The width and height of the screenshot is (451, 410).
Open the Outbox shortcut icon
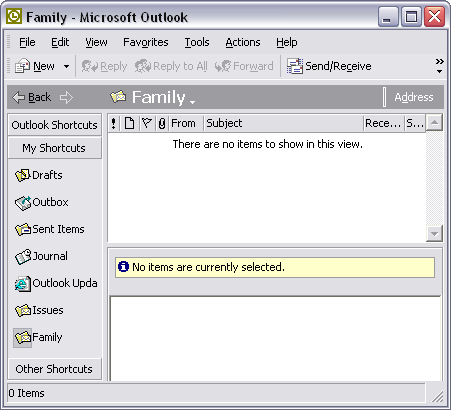23,203
